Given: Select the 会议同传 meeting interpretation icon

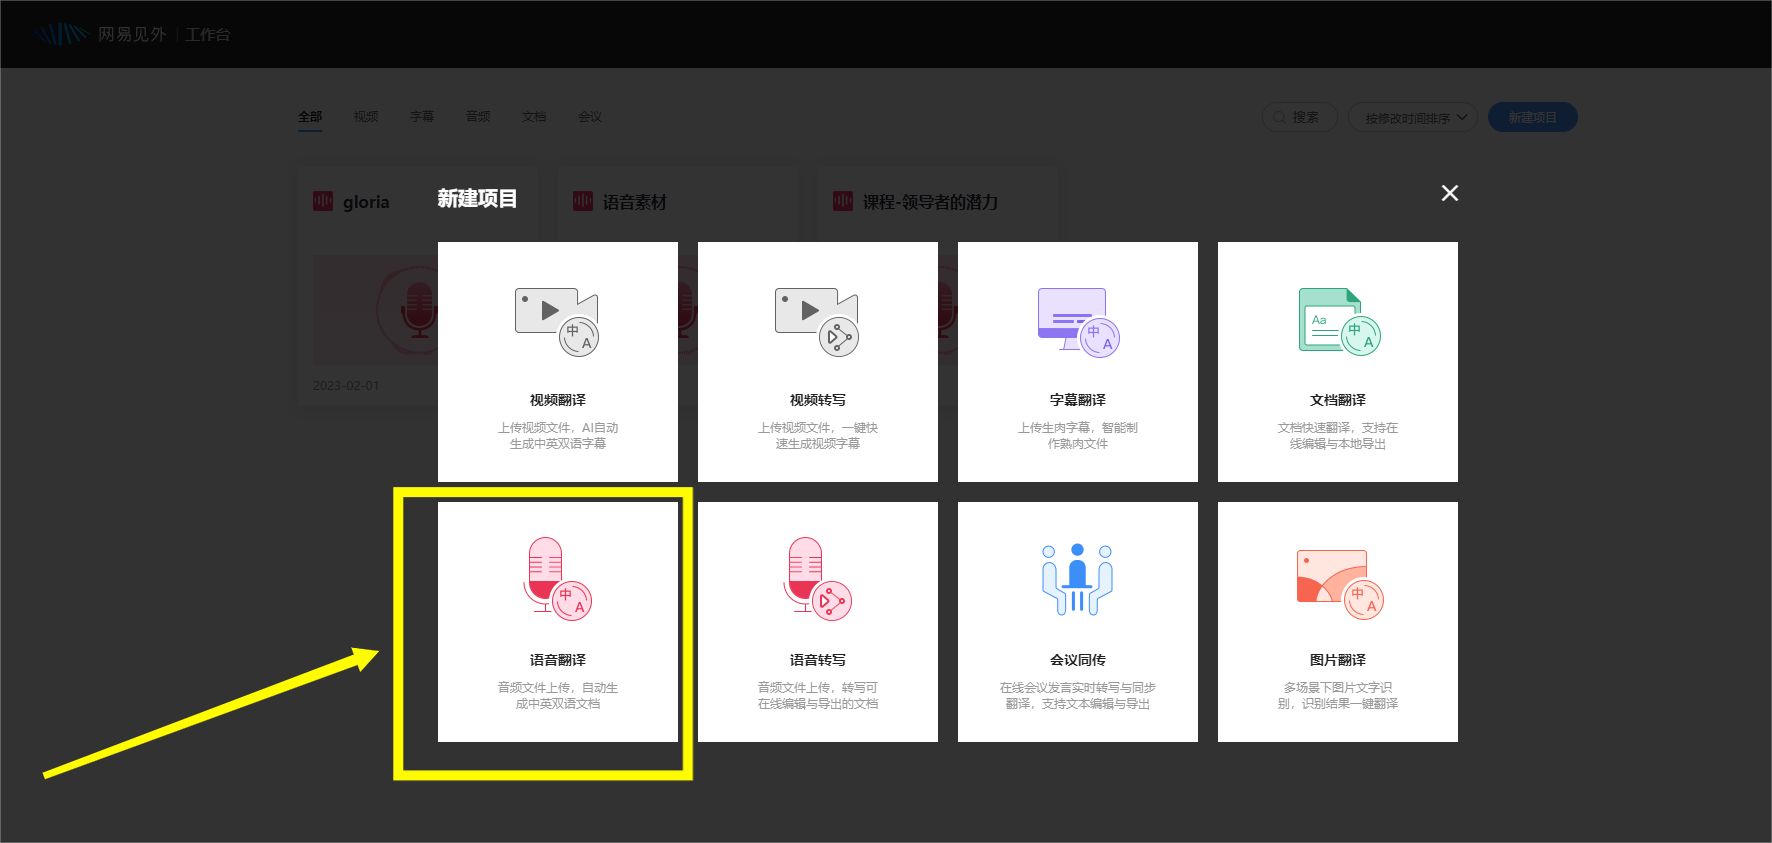Looking at the screenshot, I should tap(1077, 579).
